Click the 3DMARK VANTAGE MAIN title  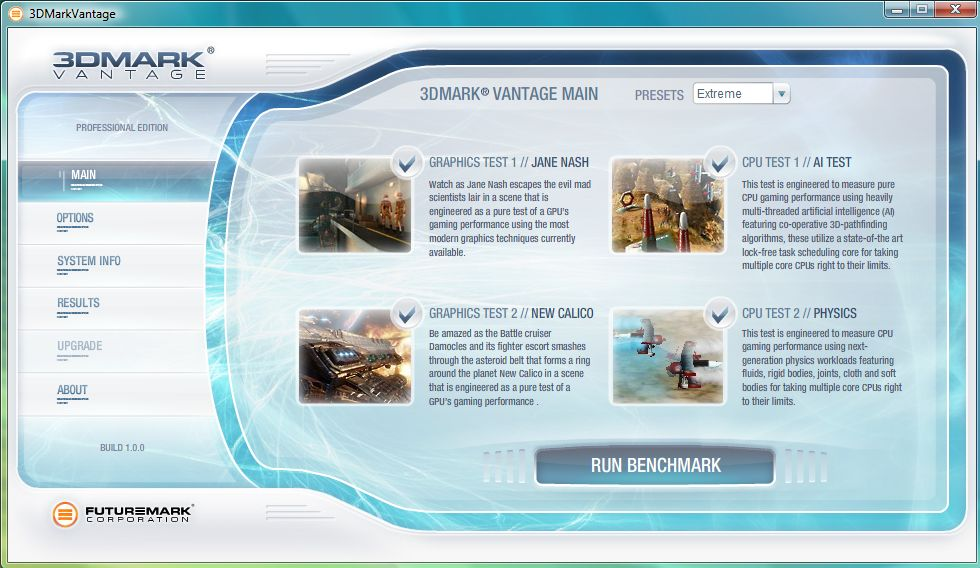(509, 94)
